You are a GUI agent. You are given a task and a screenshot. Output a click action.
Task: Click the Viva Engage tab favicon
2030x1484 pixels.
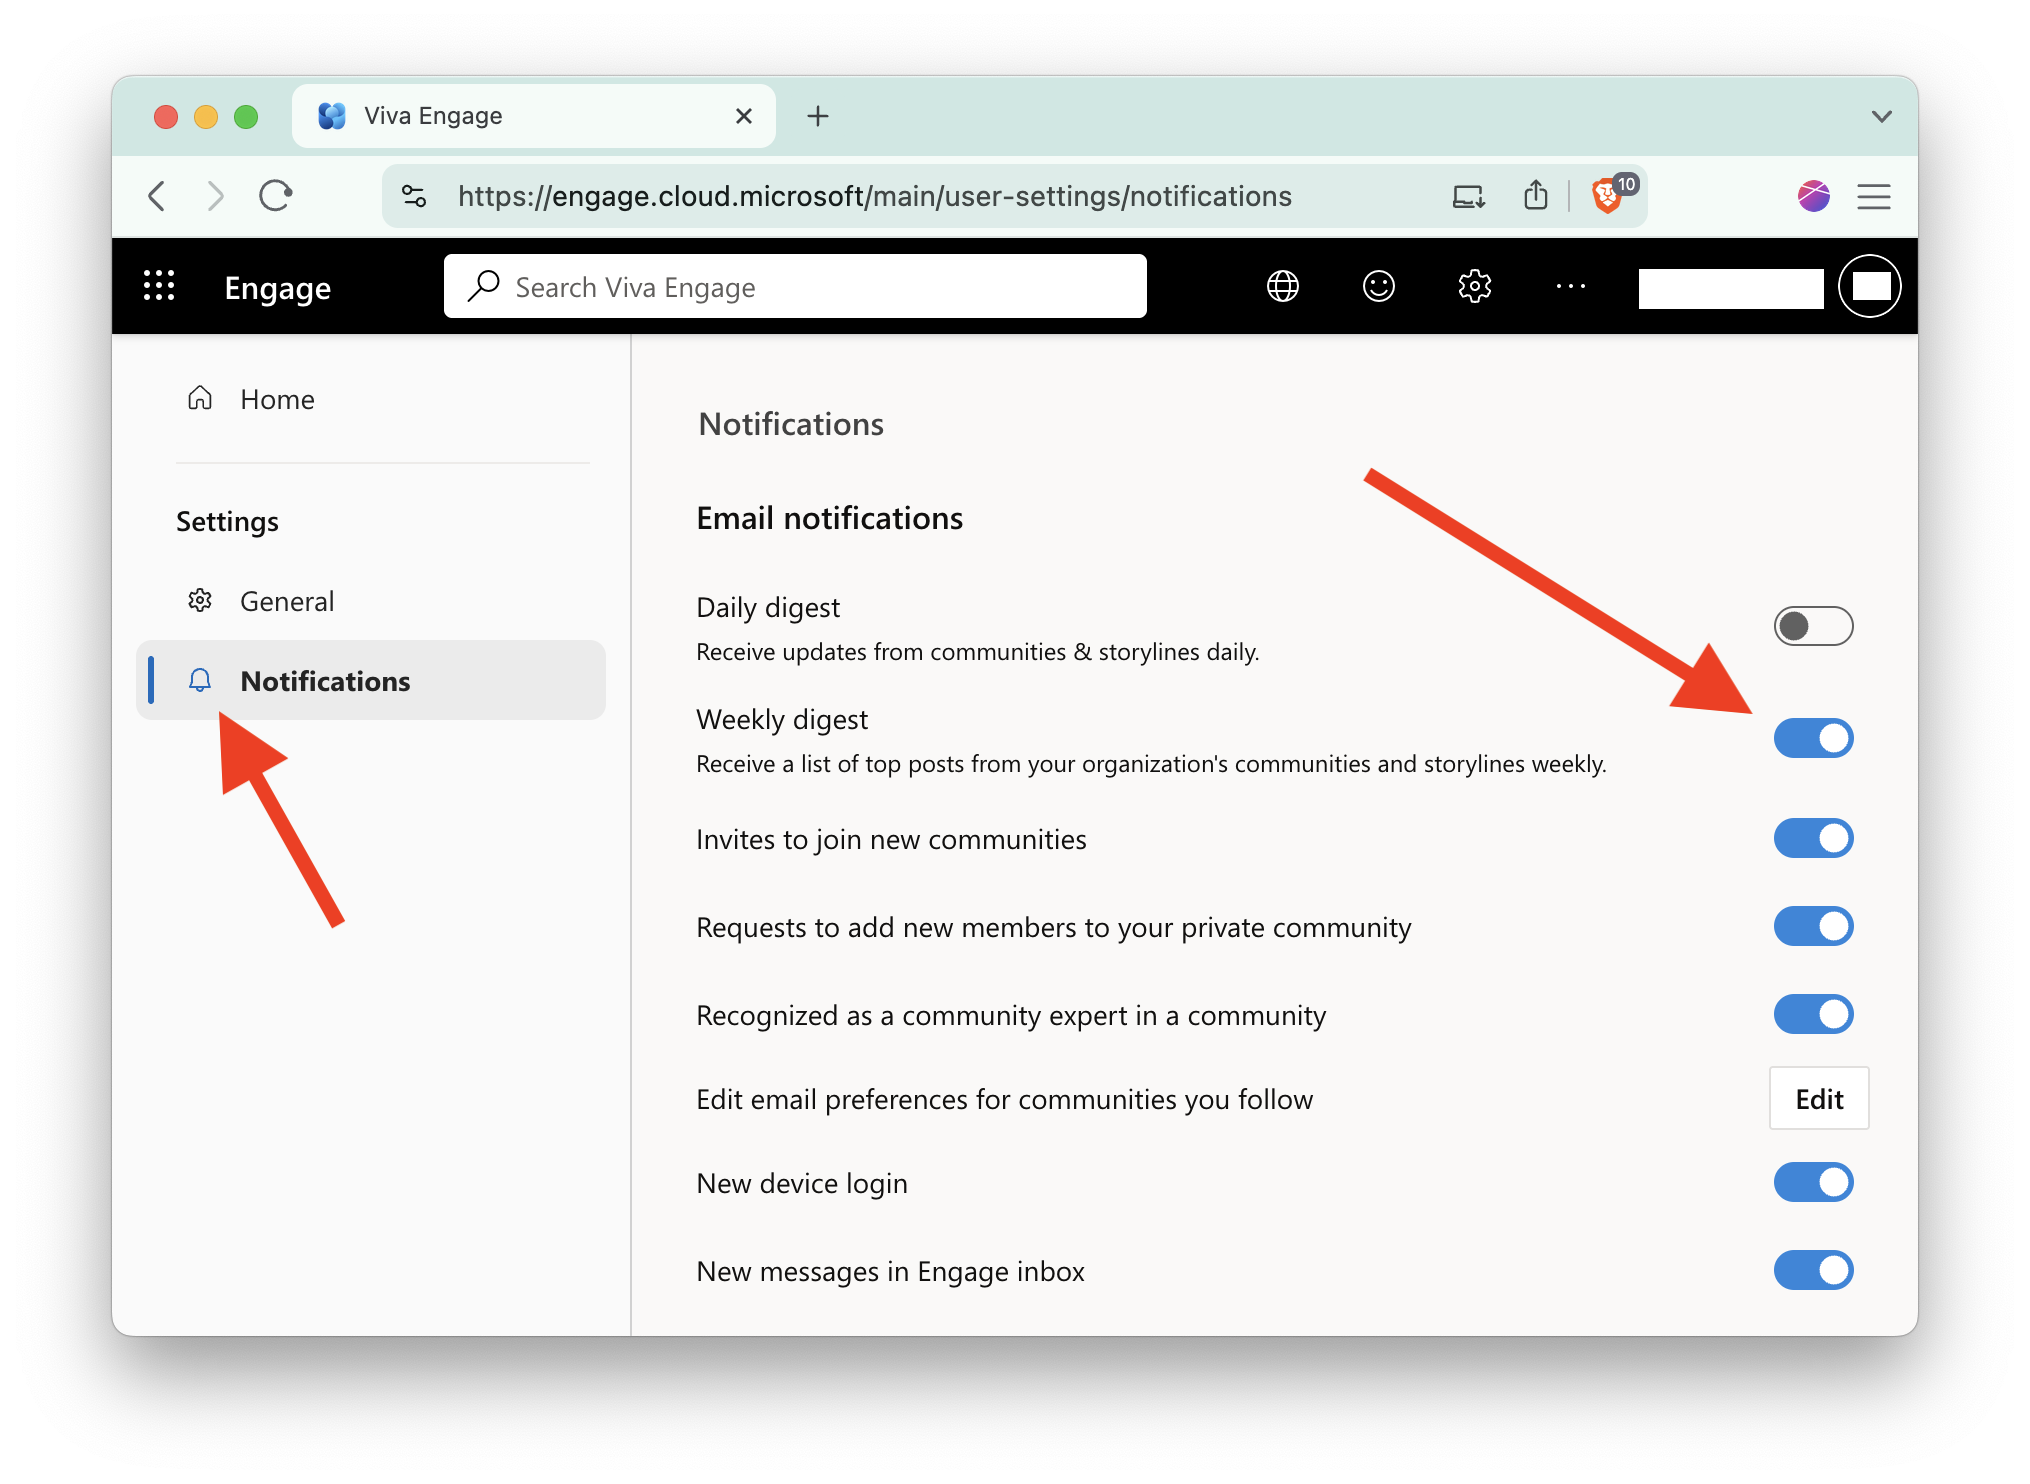point(332,116)
